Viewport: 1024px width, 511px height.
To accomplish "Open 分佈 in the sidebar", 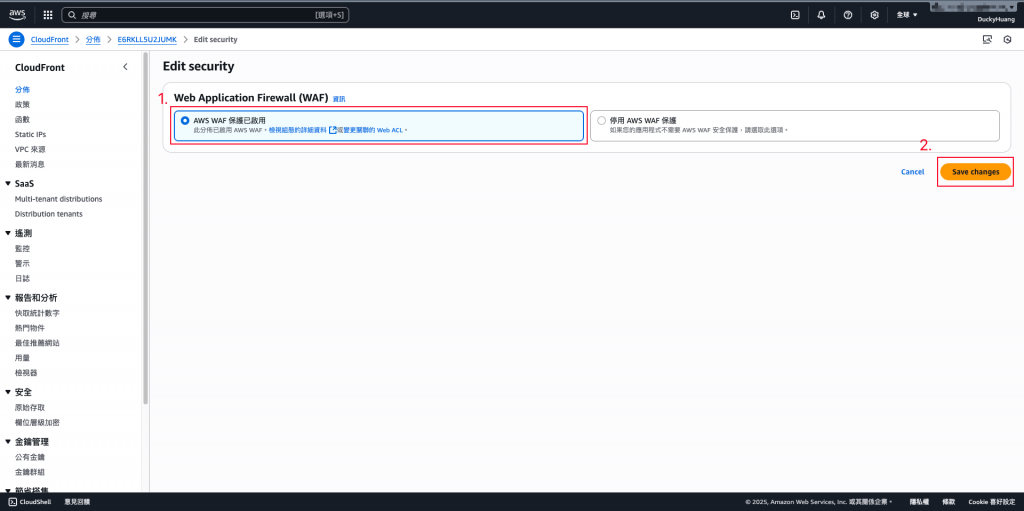I will [x=22, y=90].
